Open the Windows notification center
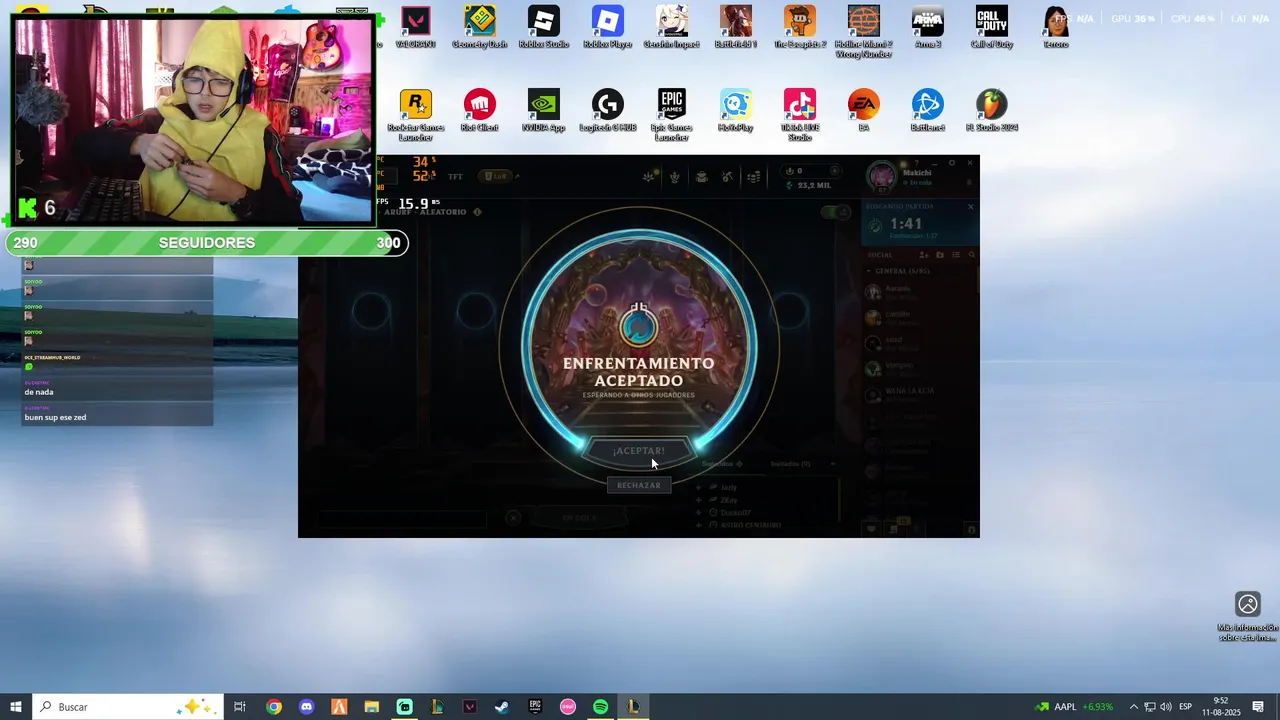This screenshot has width=1280, height=720. pos(1258,707)
